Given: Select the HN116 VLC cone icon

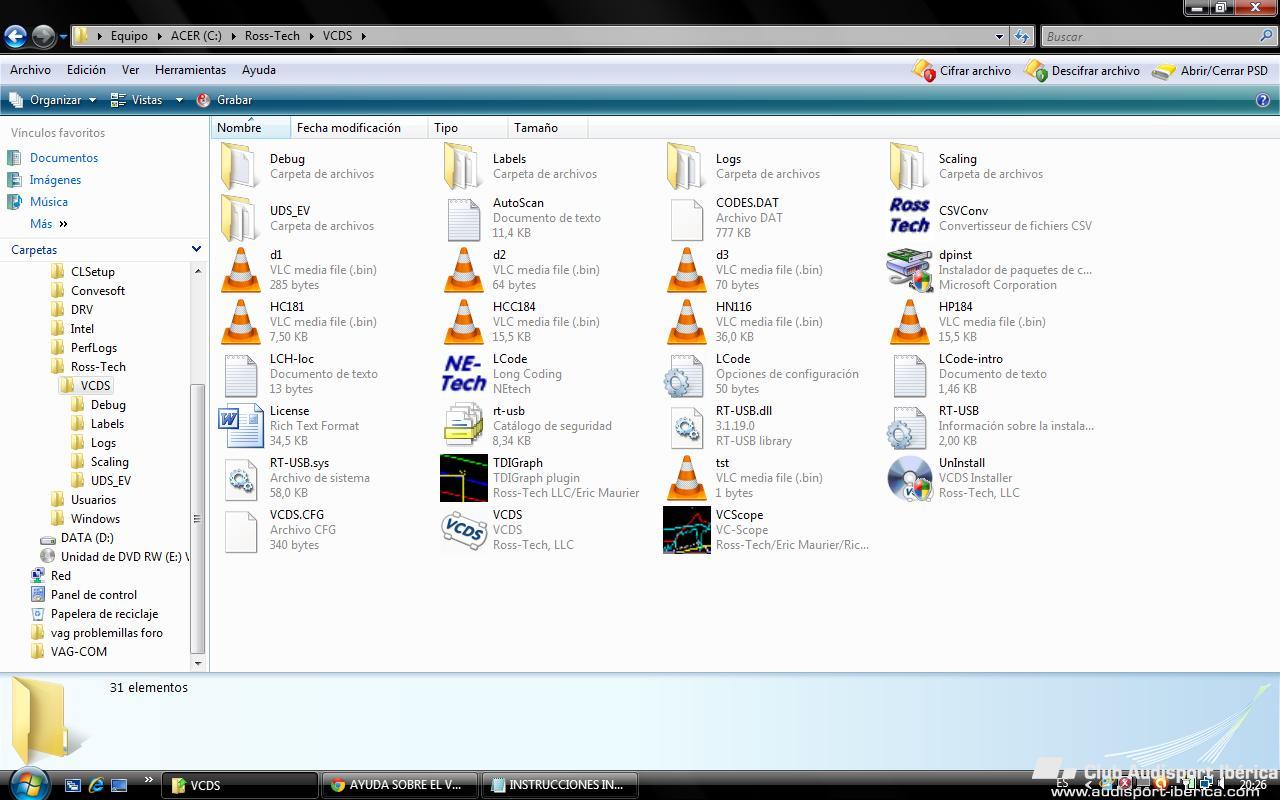Looking at the screenshot, I should pos(686,321).
